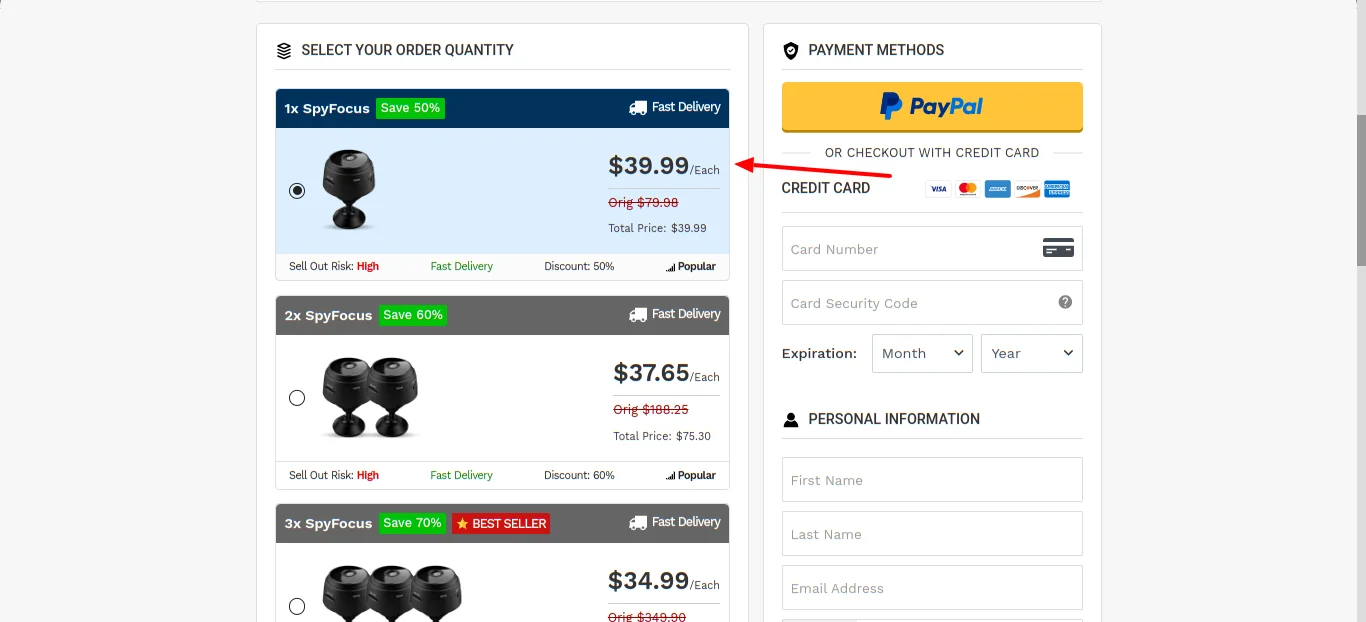Click the shield icon beside Payment Methods

791,50
